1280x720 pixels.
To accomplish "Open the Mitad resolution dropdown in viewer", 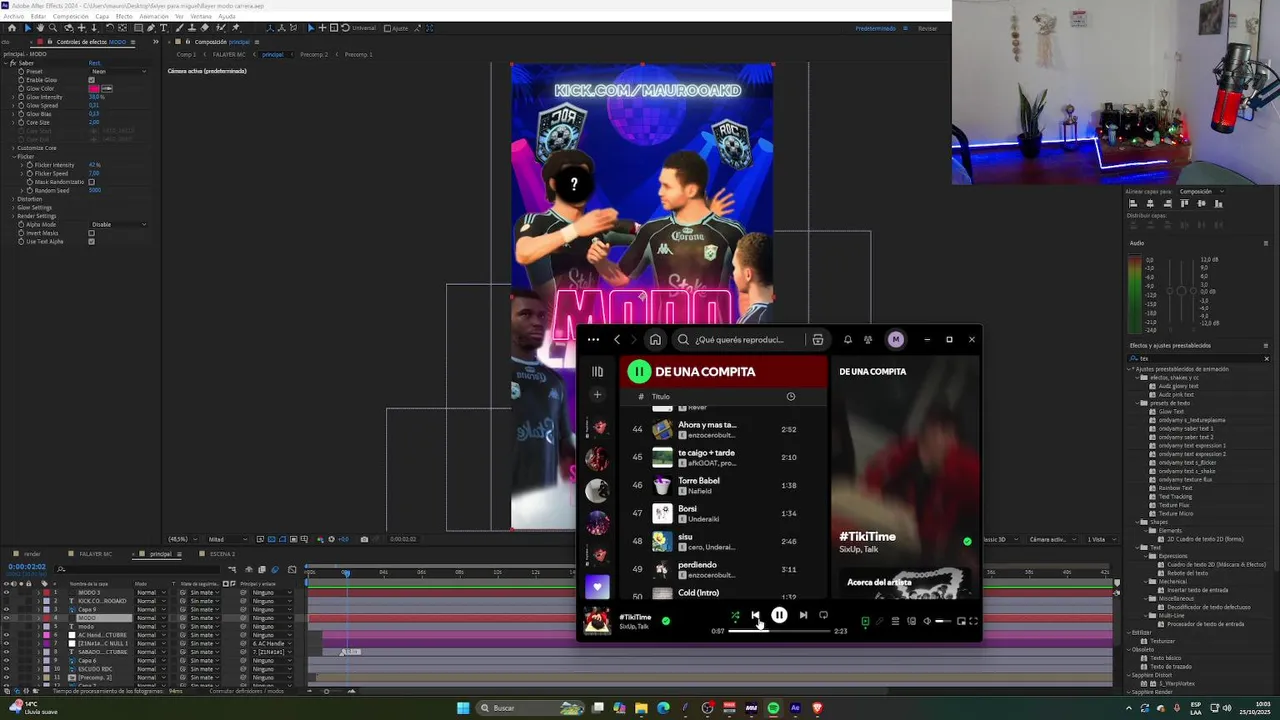I will 230,539.
